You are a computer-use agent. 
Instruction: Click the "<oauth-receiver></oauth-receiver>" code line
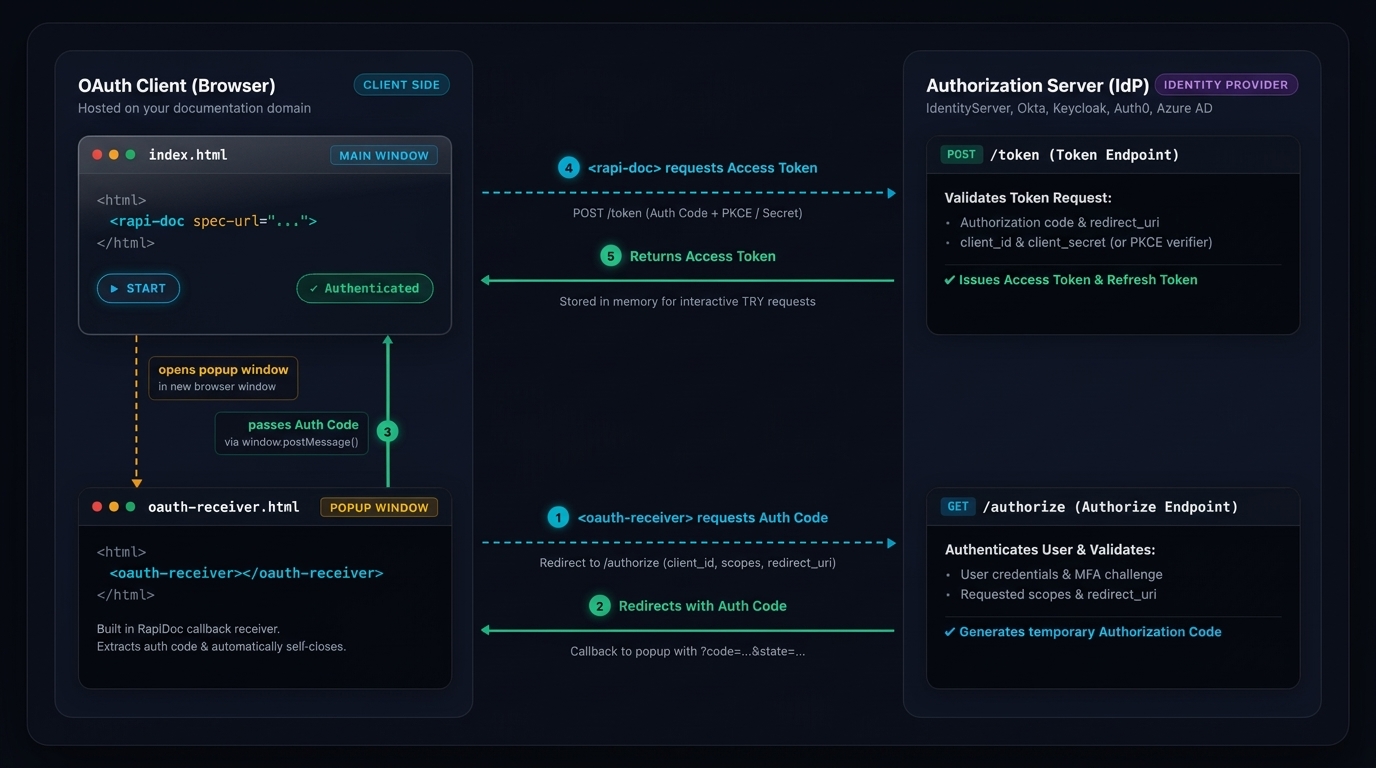coord(246,573)
